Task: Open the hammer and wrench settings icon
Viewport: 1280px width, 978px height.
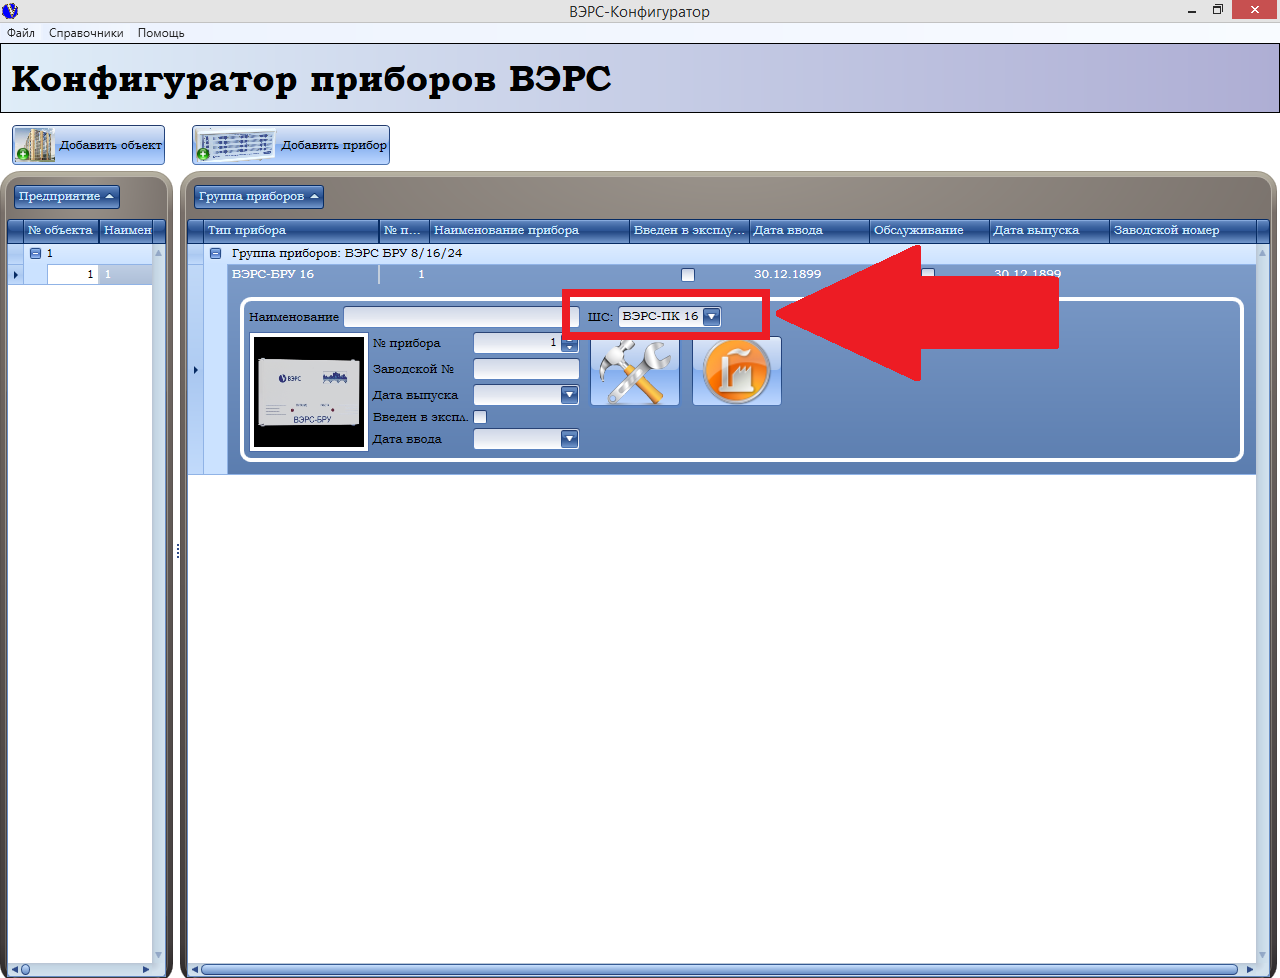Action: click(x=635, y=371)
